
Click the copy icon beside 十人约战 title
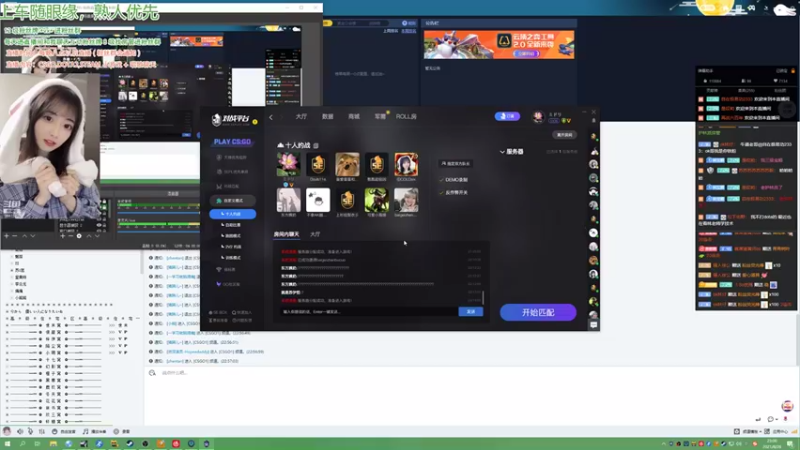(x=316, y=145)
